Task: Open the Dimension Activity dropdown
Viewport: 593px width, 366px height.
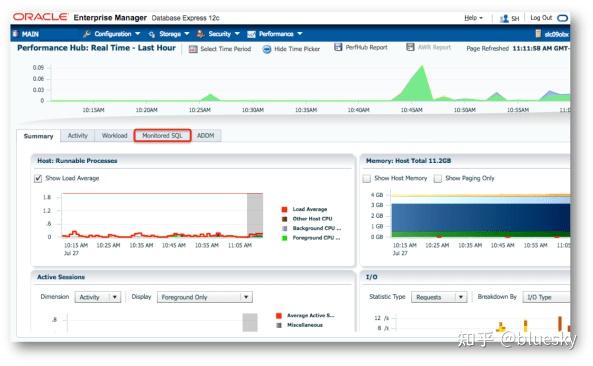Action: tap(98, 297)
